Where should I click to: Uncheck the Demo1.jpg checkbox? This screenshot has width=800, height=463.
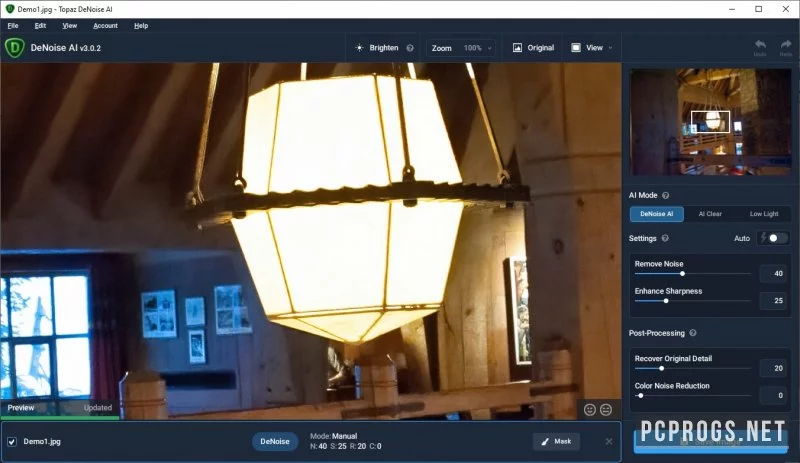12,442
